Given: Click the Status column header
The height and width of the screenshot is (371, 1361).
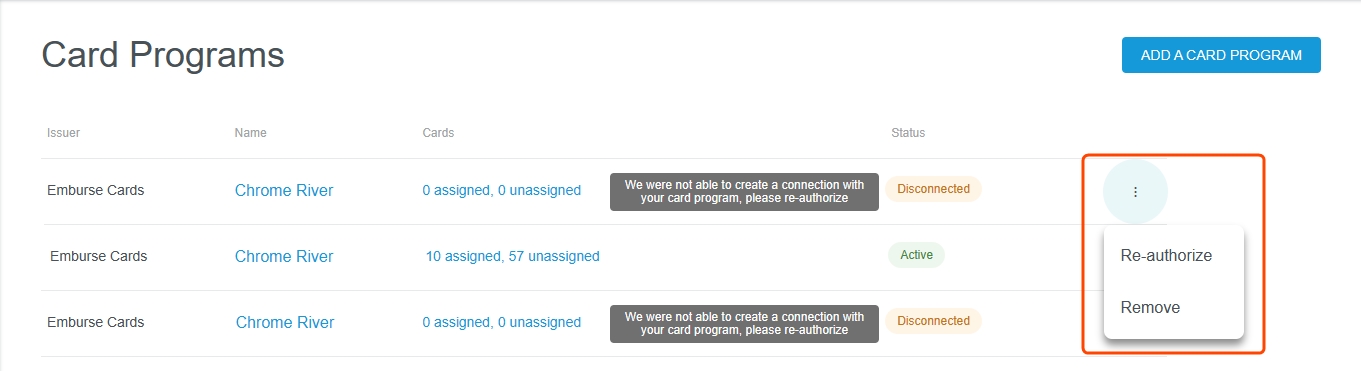Looking at the screenshot, I should point(908,132).
